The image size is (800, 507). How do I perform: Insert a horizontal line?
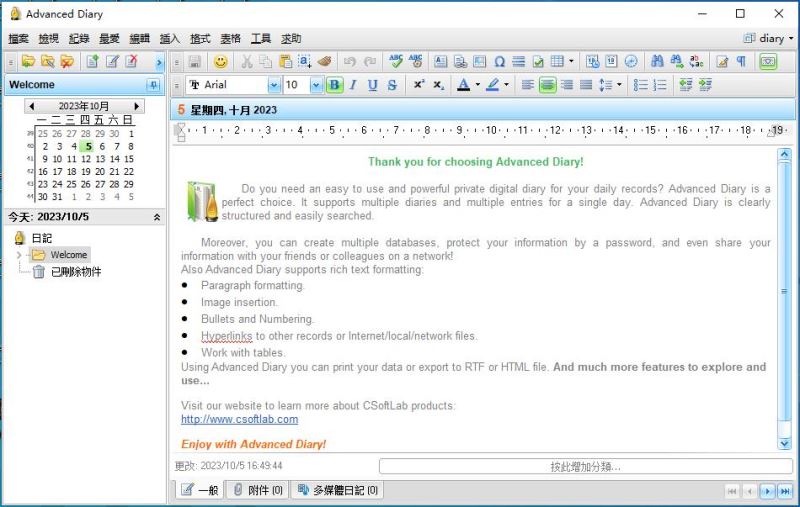pyautogui.click(x=518, y=62)
